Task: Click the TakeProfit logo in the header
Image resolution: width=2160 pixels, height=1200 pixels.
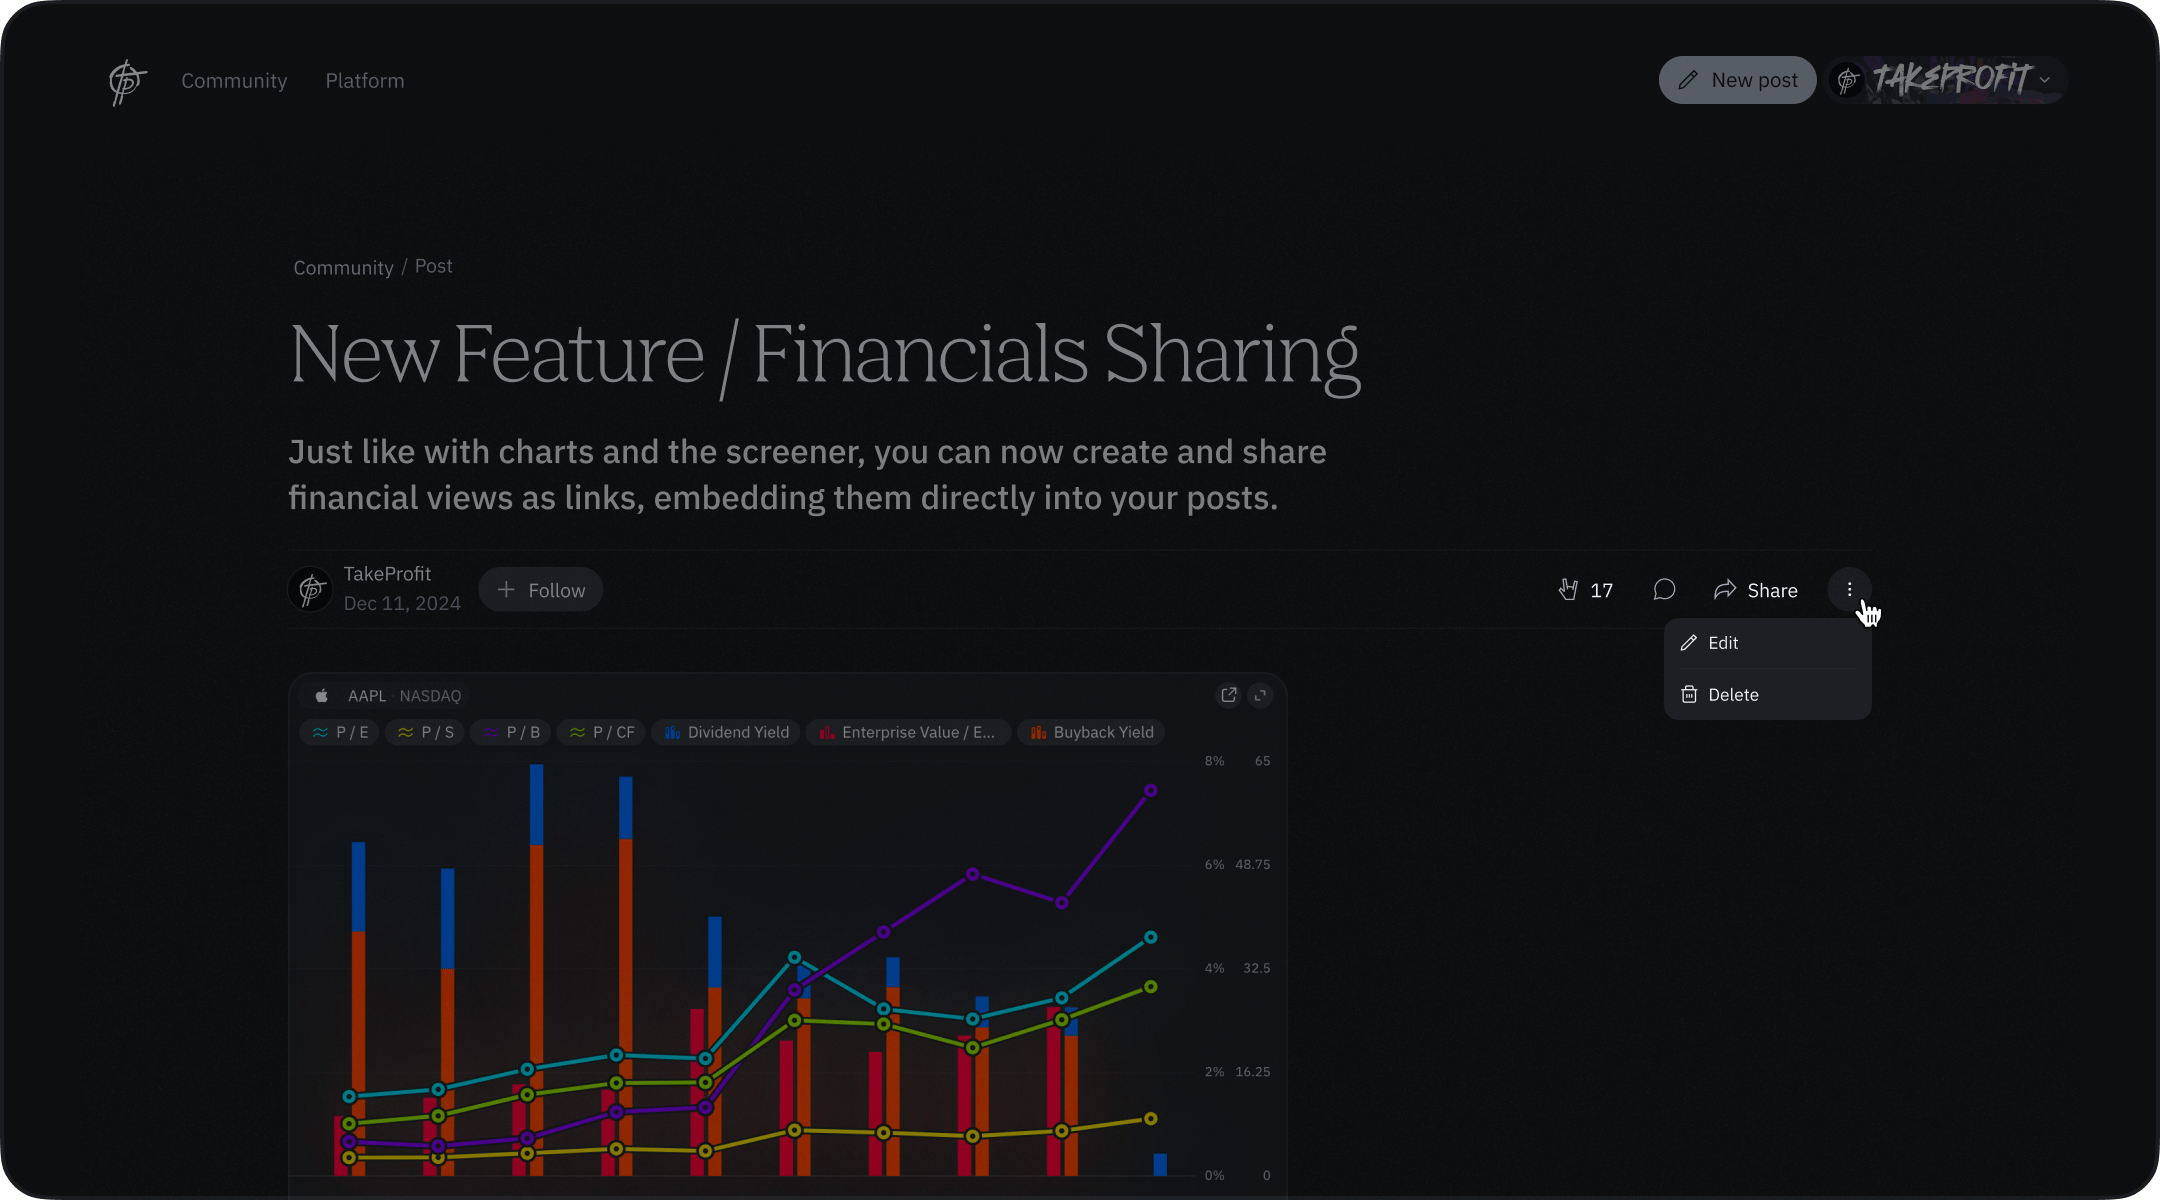Action: 128,81
